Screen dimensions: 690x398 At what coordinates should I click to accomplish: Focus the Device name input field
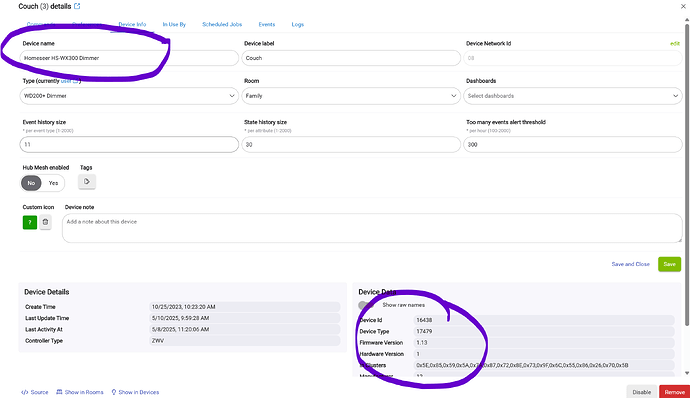tap(129, 58)
